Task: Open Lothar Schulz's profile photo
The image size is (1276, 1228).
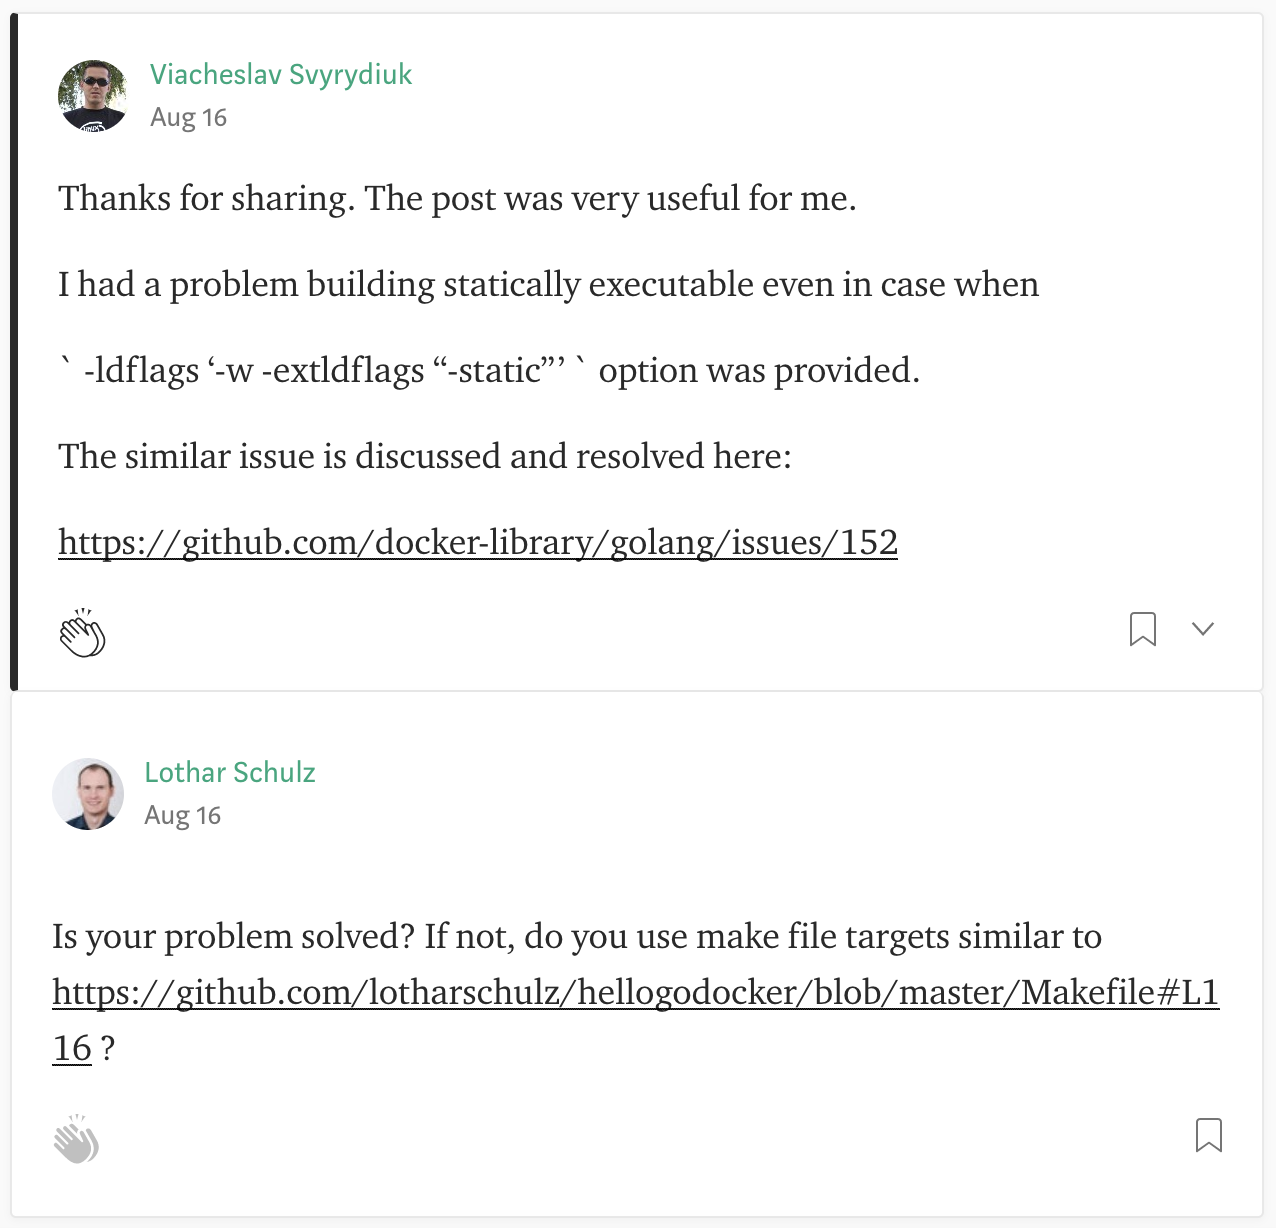Action: tap(88, 794)
